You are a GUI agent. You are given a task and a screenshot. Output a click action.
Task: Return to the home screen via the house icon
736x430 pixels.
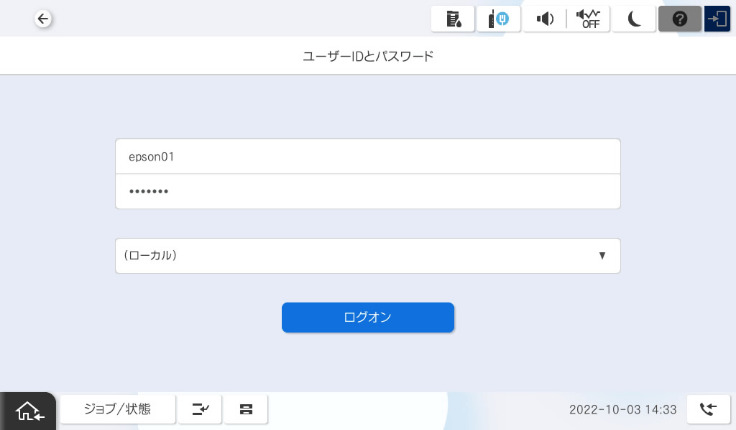pyautogui.click(x=29, y=409)
